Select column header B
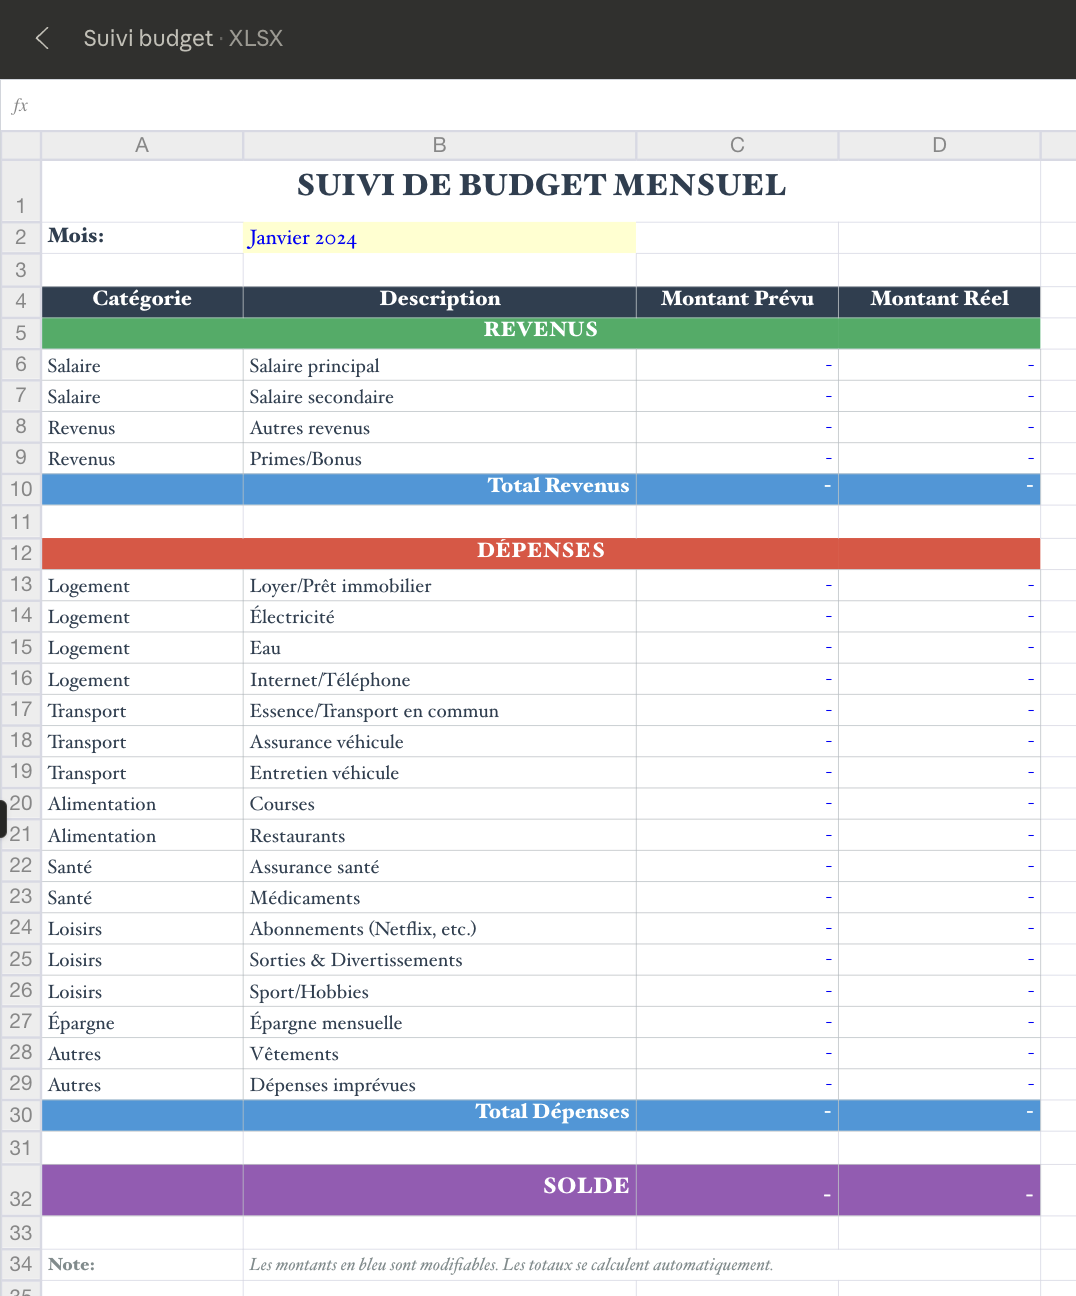 (439, 145)
